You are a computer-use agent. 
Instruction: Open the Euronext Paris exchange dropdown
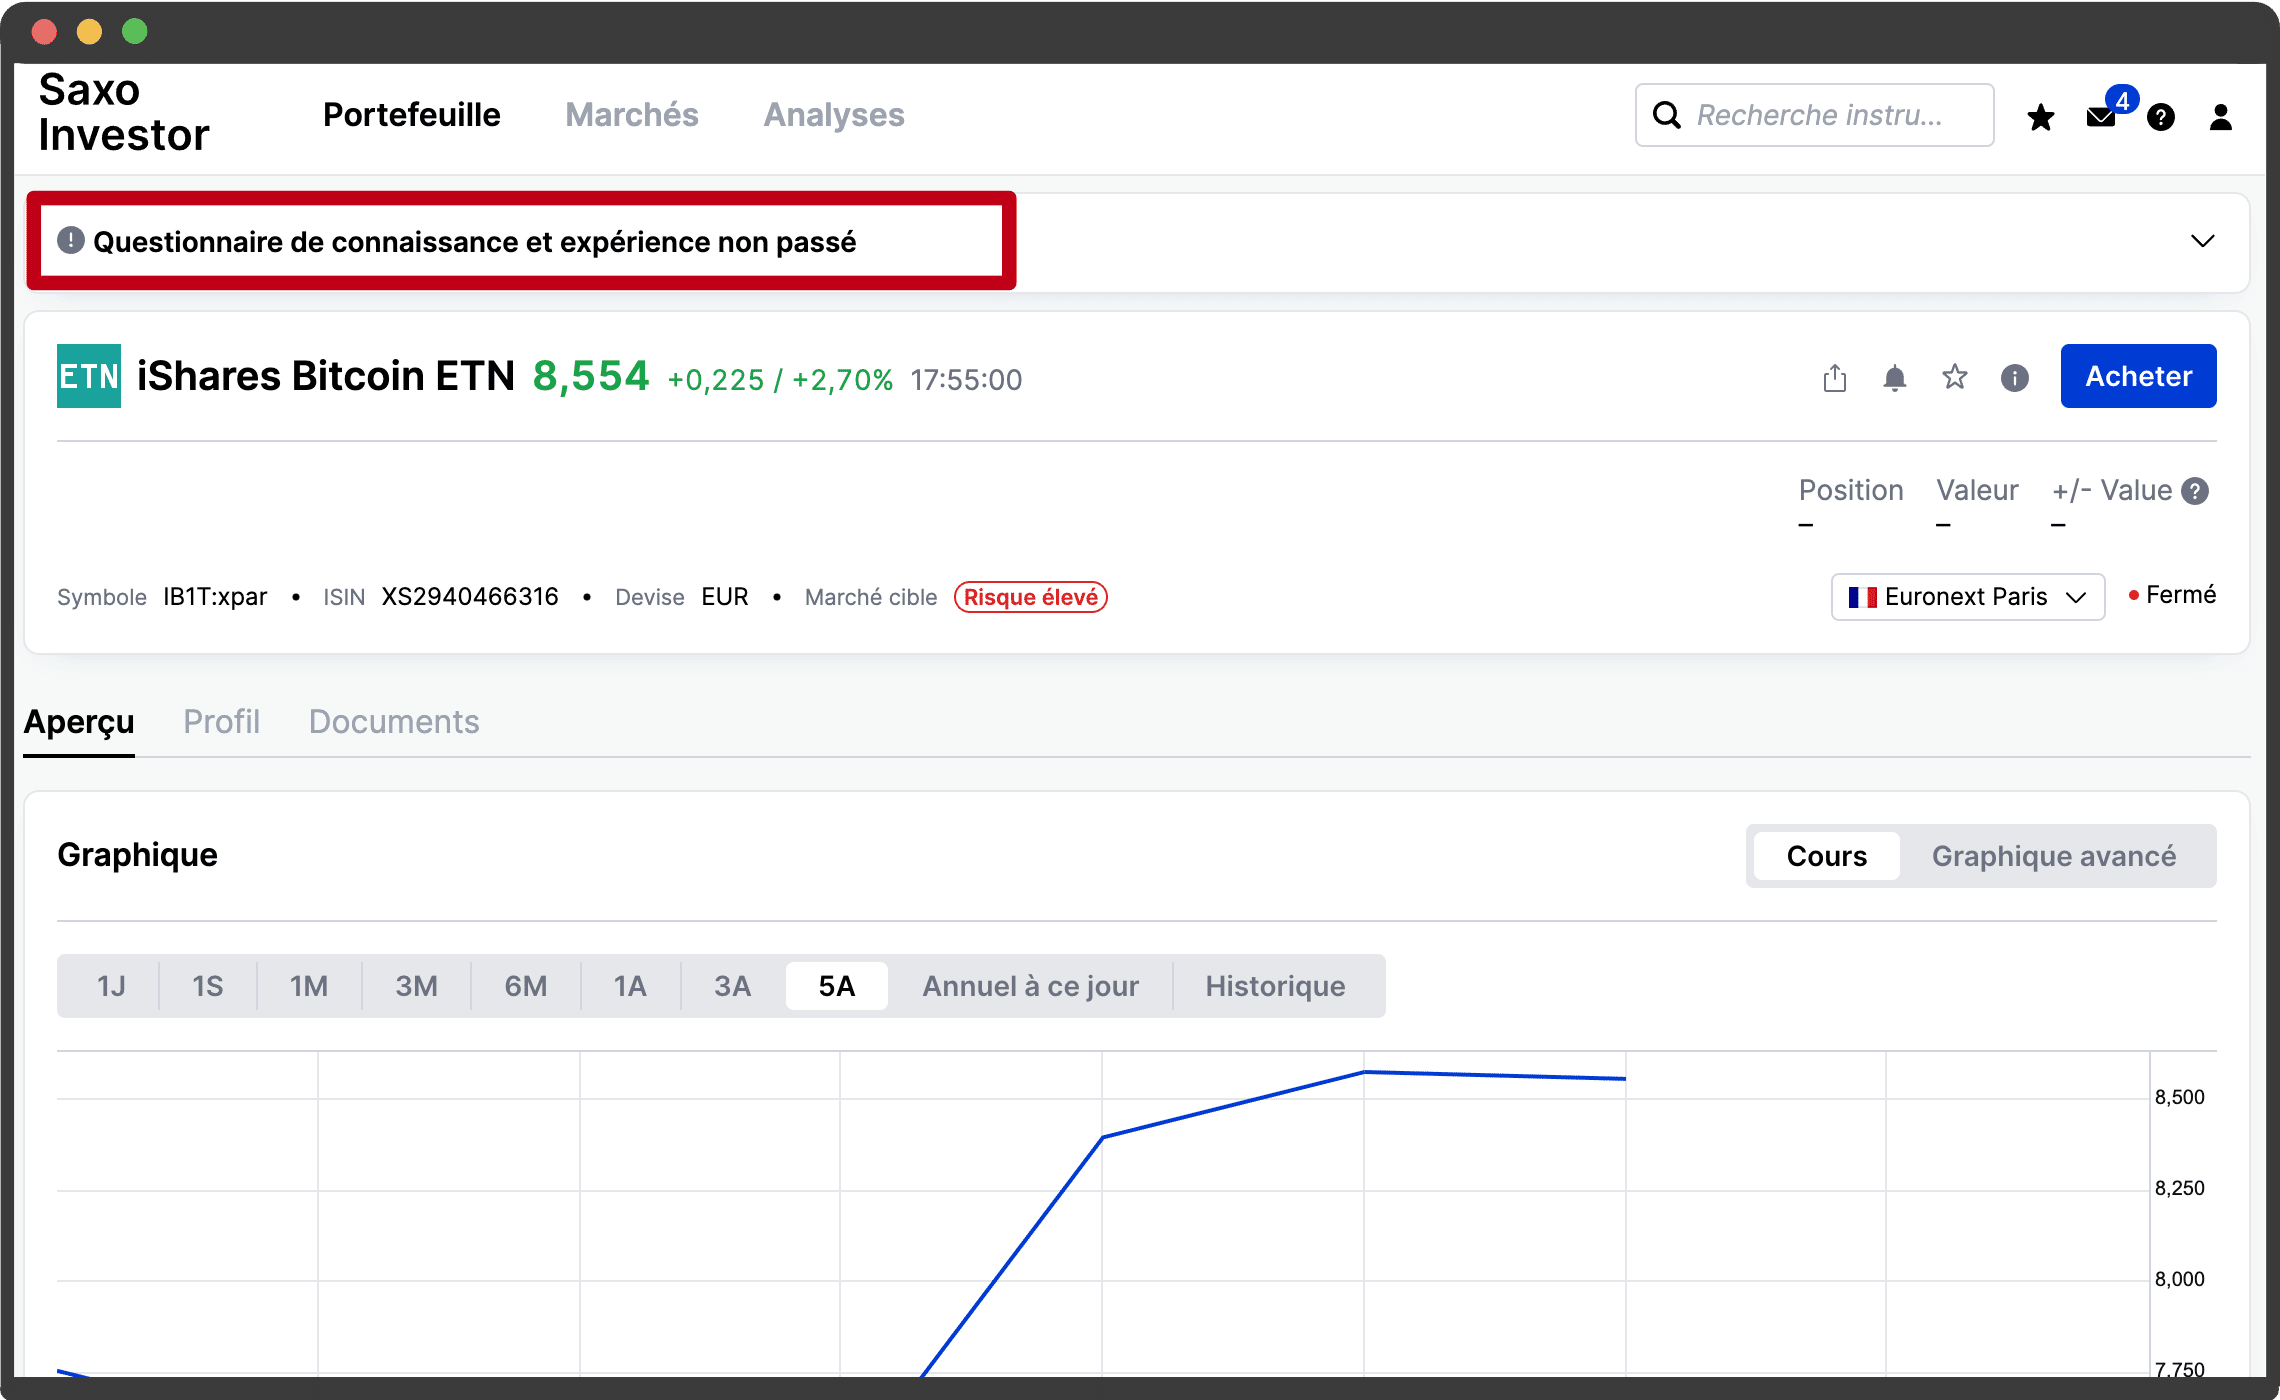click(x=1967, y=597)
